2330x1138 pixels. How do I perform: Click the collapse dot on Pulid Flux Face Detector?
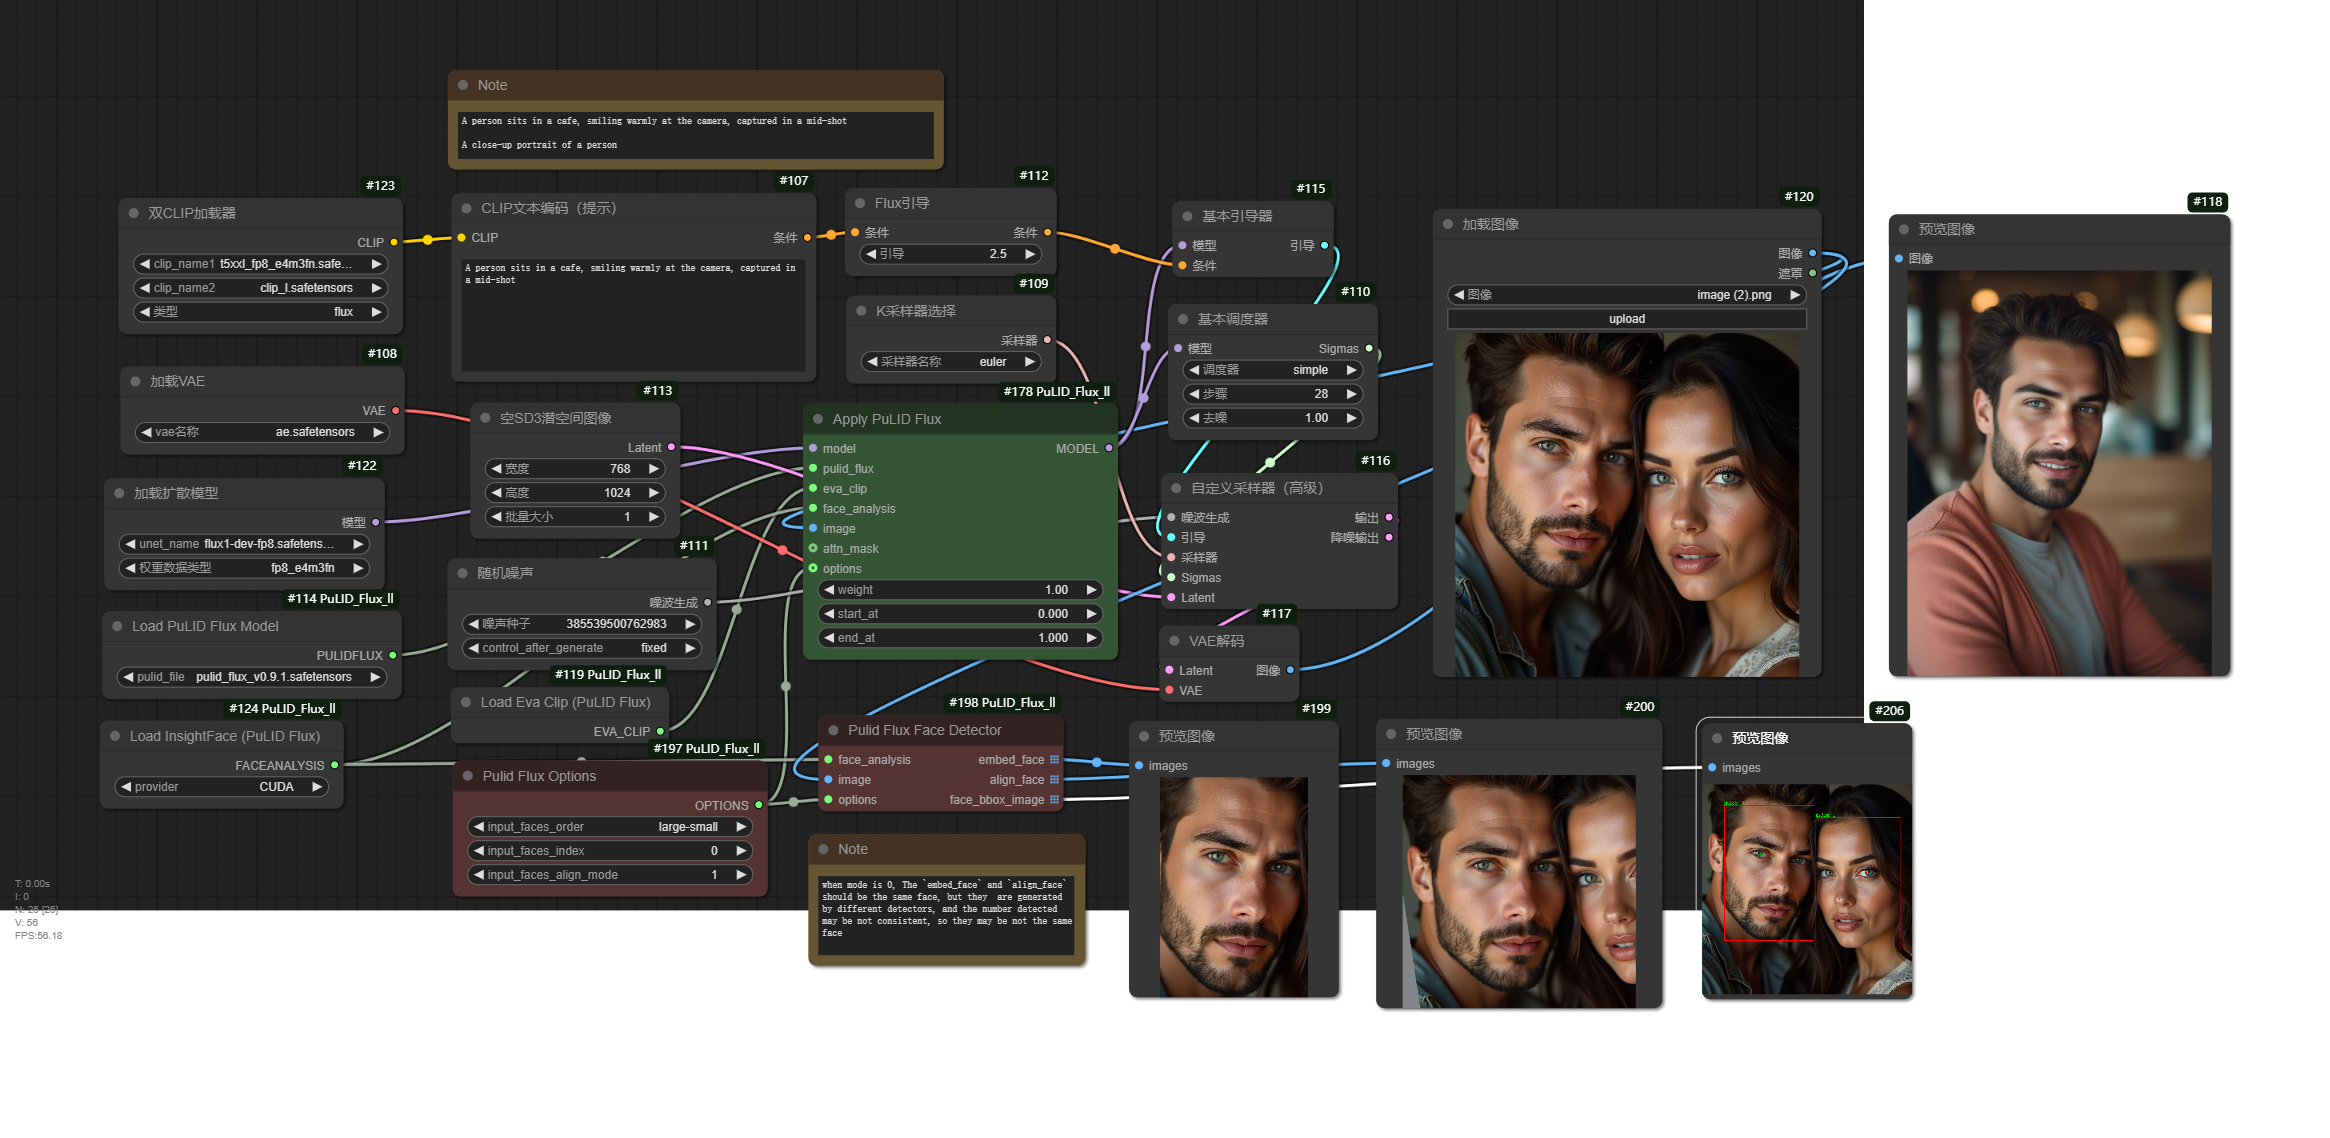click(x=833, y=730)
